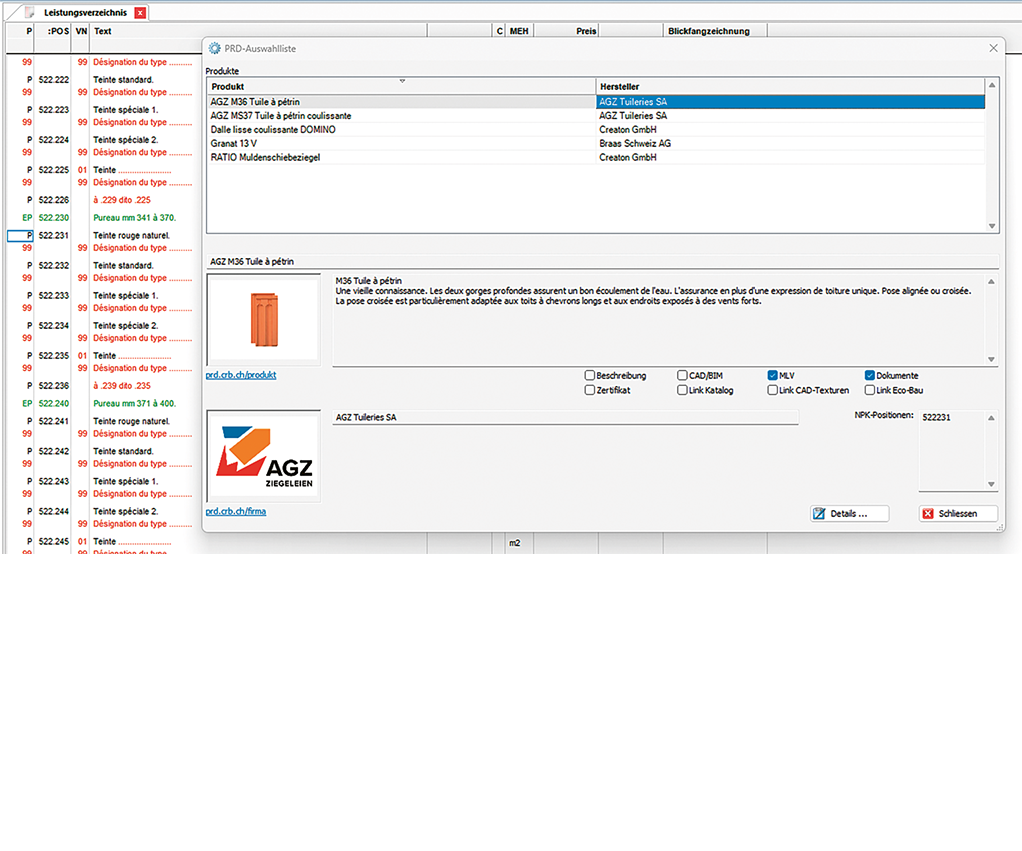Click the scroll-down arrow of the product list
Screen dimensions: 1022x851
992,226
